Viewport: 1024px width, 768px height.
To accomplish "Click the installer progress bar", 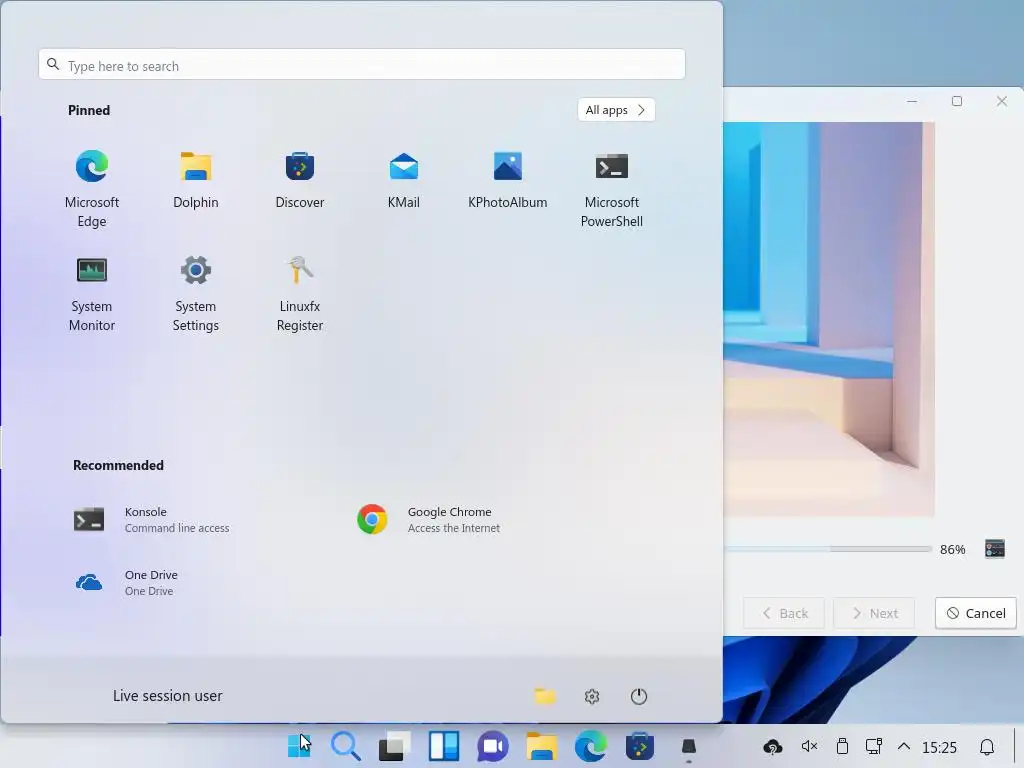I will click(x=827, y=549).
